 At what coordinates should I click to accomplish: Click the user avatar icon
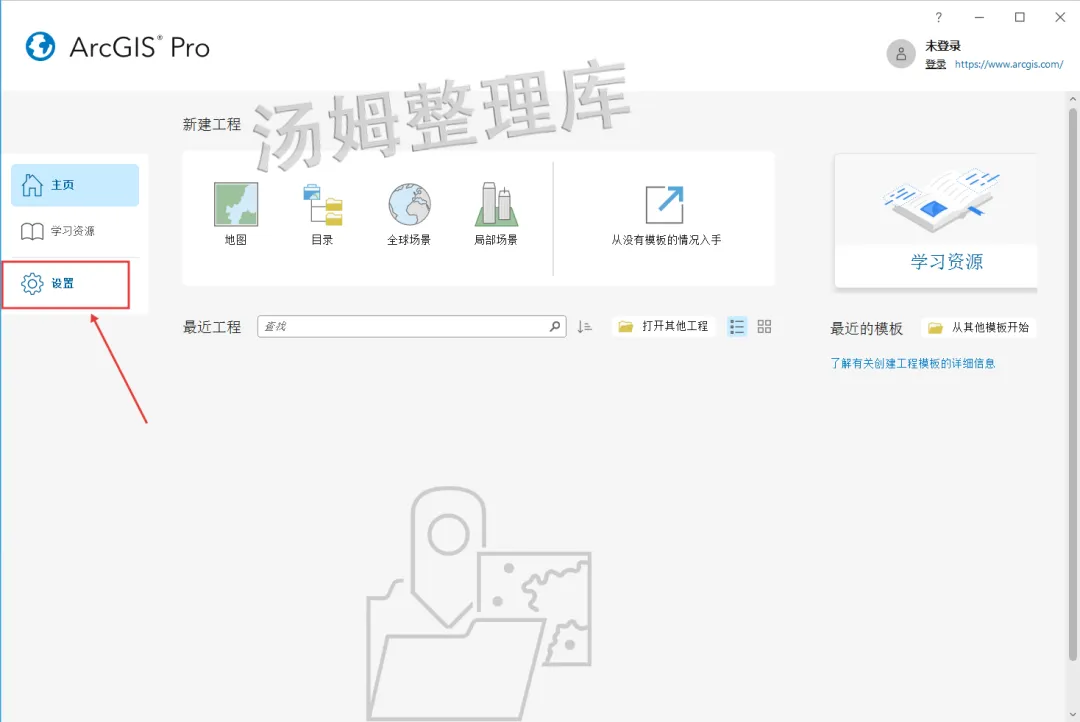click(901, 54)
